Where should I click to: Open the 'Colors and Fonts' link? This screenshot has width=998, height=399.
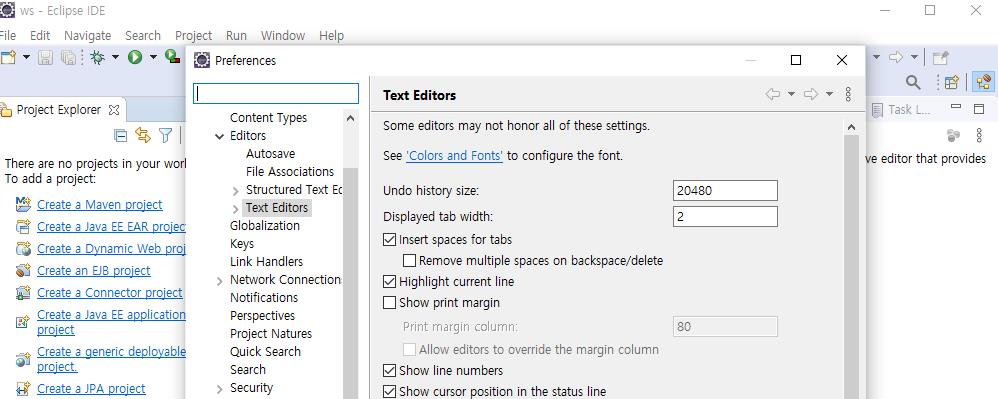(x=454, y=155)
